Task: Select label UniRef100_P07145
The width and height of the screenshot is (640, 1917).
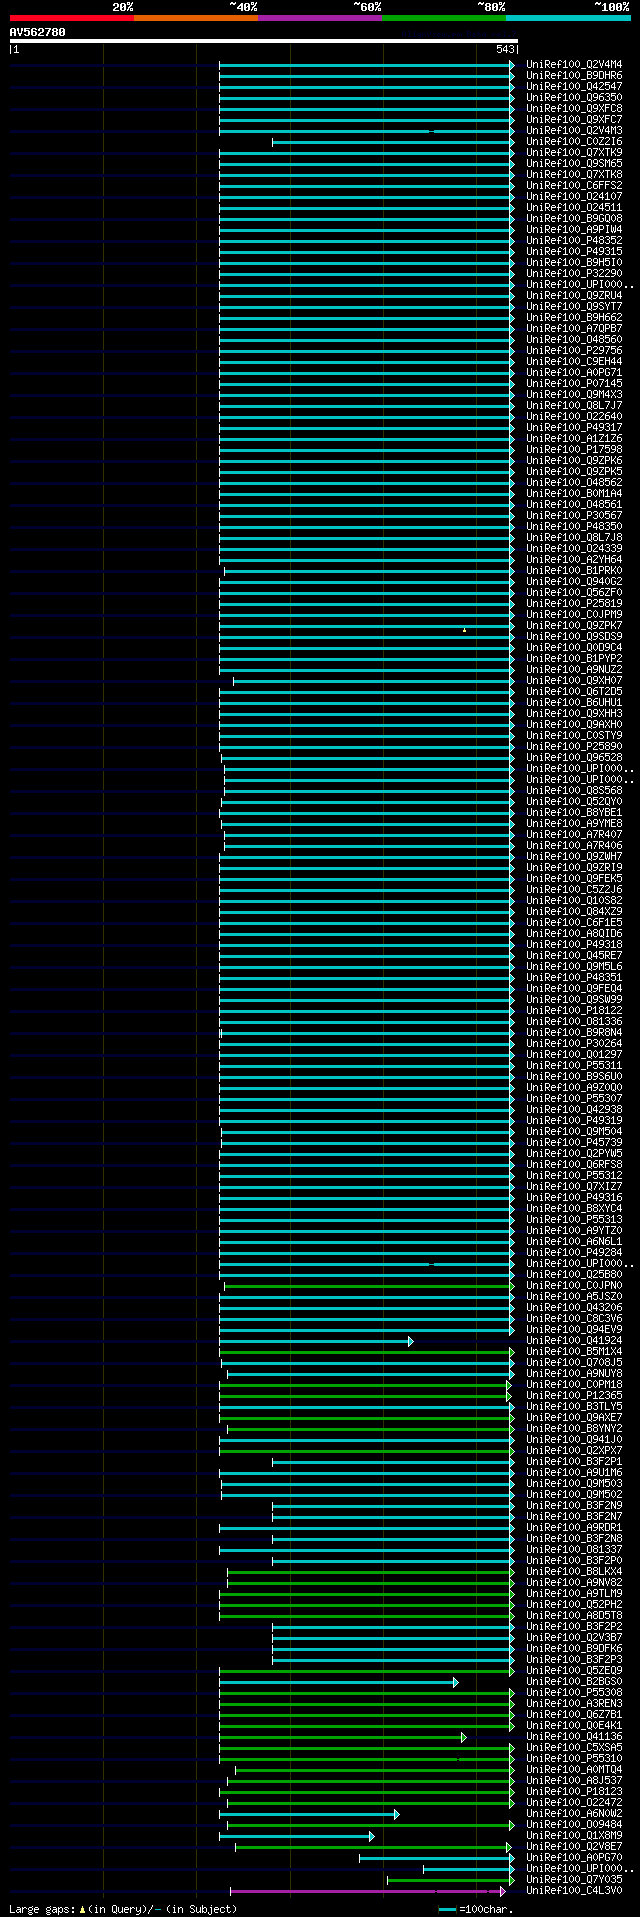Action: (x=574, y=383)
